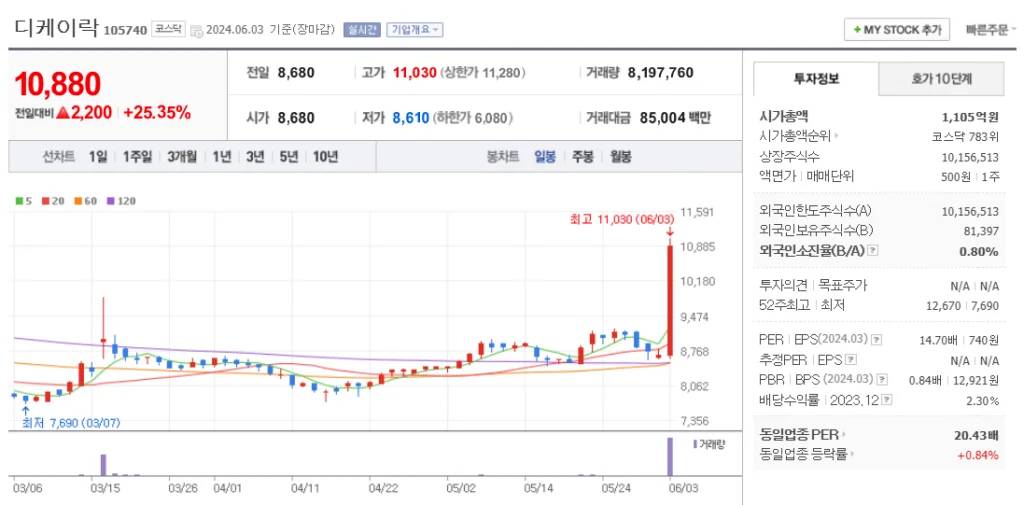The height and width of the screenshot is (505, 1024).
Task: Click the arrow icon beside 동일업종 PER
Action: 844,434
